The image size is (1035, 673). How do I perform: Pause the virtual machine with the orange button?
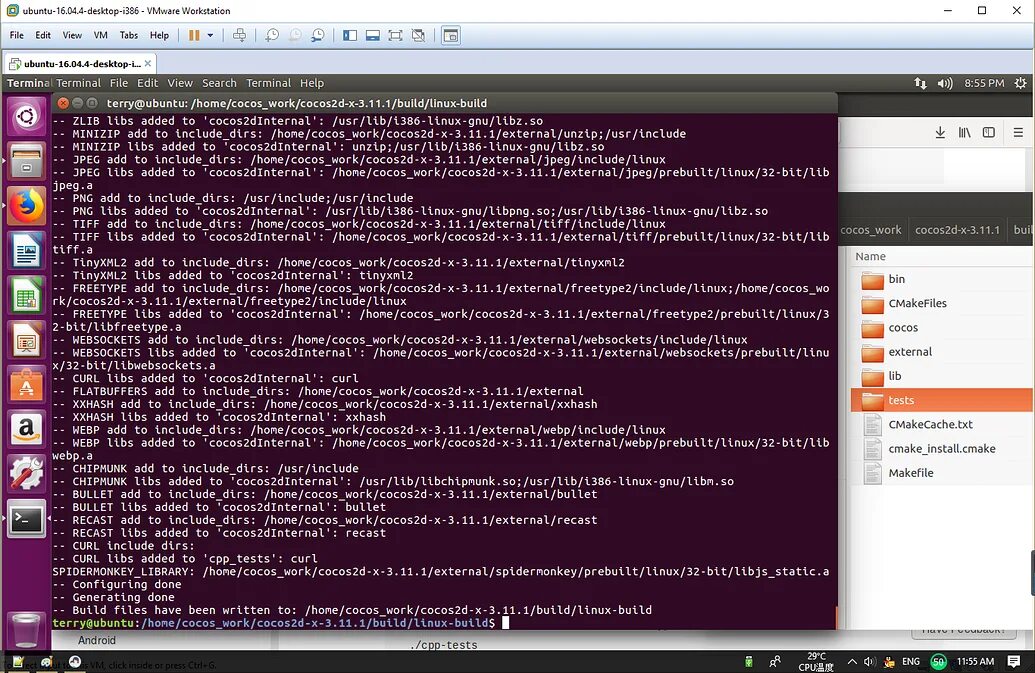[x=194, y=35]
